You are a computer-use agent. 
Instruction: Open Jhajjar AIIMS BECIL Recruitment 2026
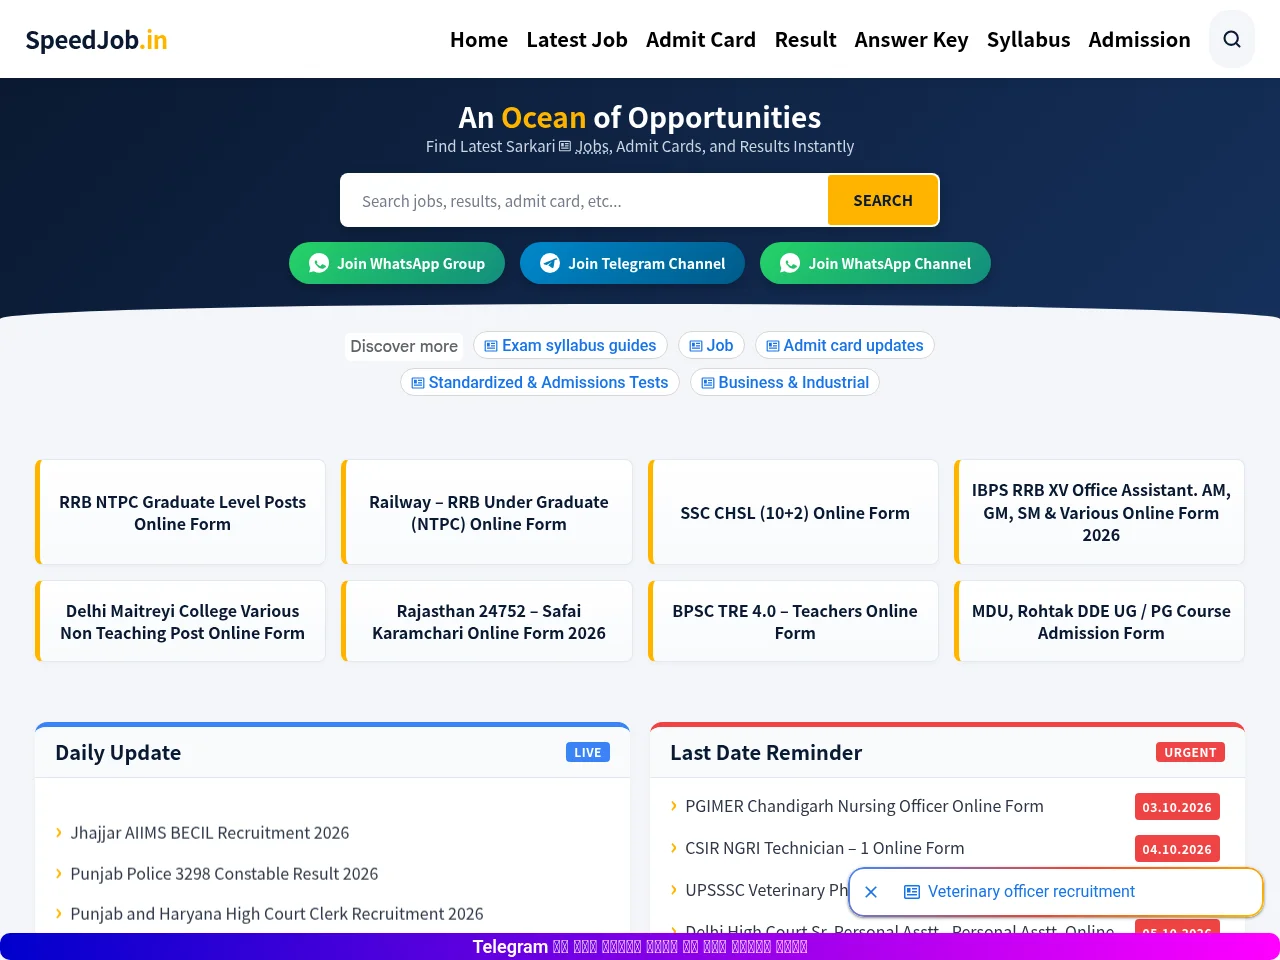click(210, 833)
